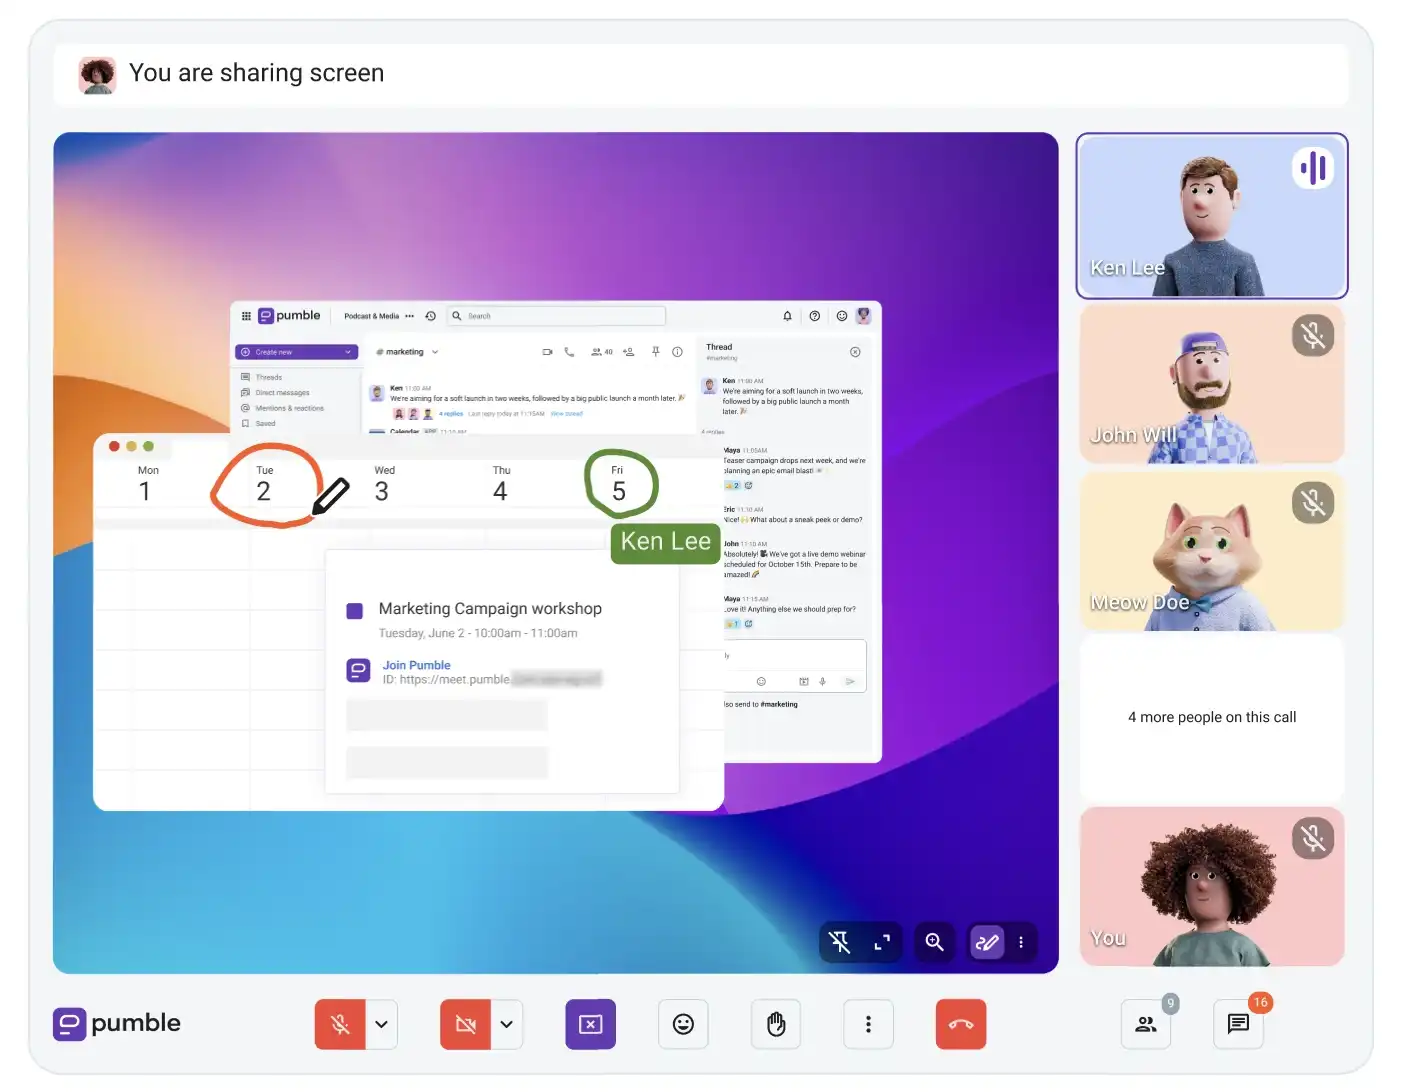
Task: Toggle microphone mute in the call bar
Action: (x=340, y=1024)
